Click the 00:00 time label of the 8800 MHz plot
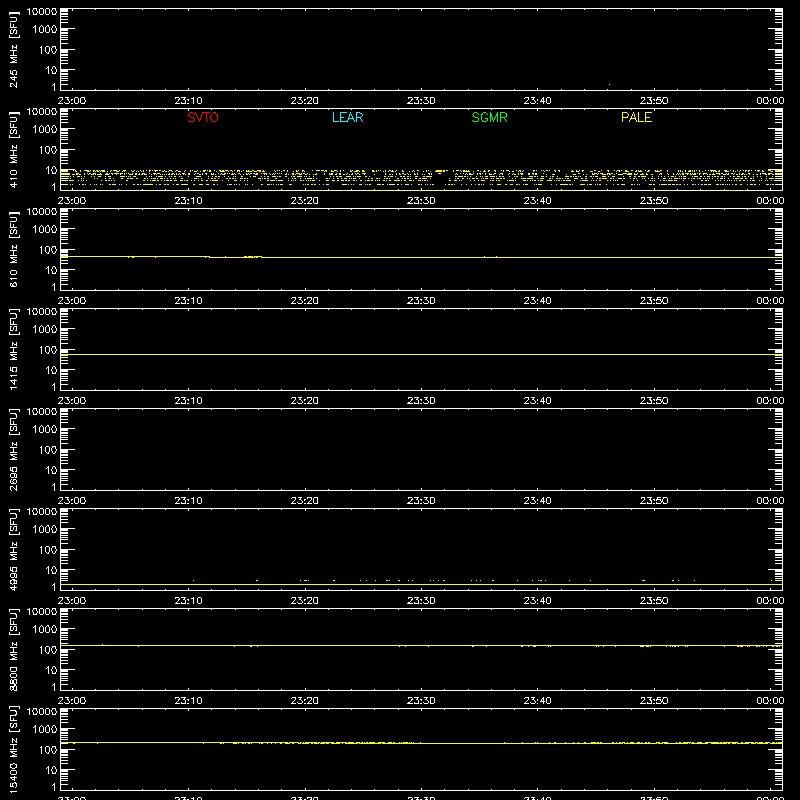Viewport: 800px width, 800px height. pos(770,701)
